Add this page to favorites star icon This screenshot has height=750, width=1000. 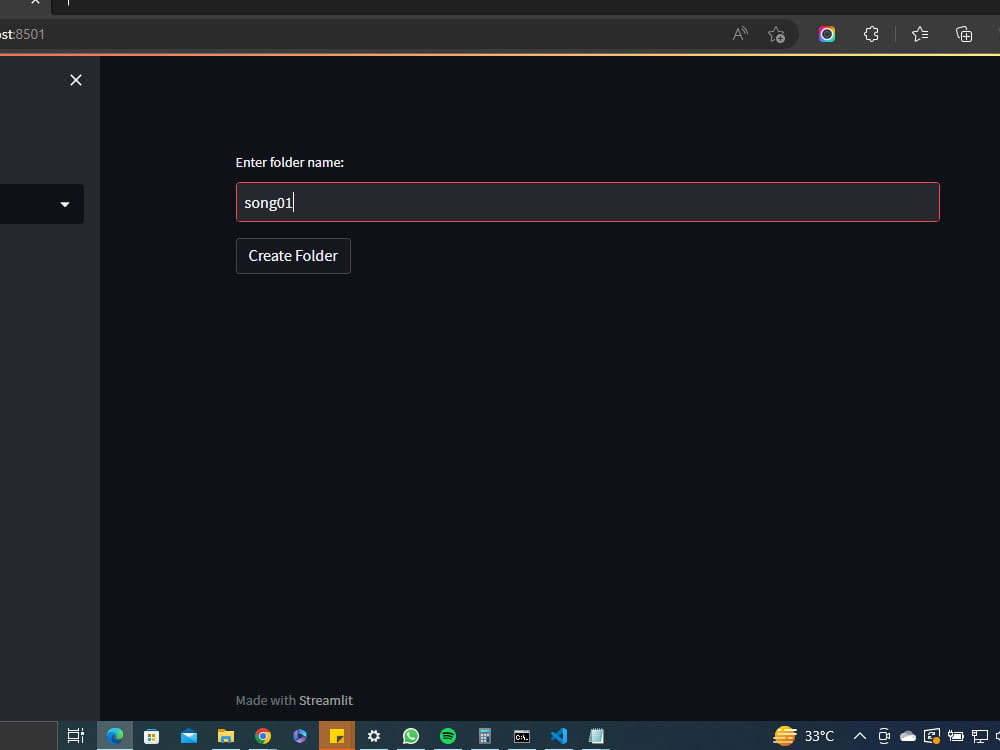click(776, 34)
